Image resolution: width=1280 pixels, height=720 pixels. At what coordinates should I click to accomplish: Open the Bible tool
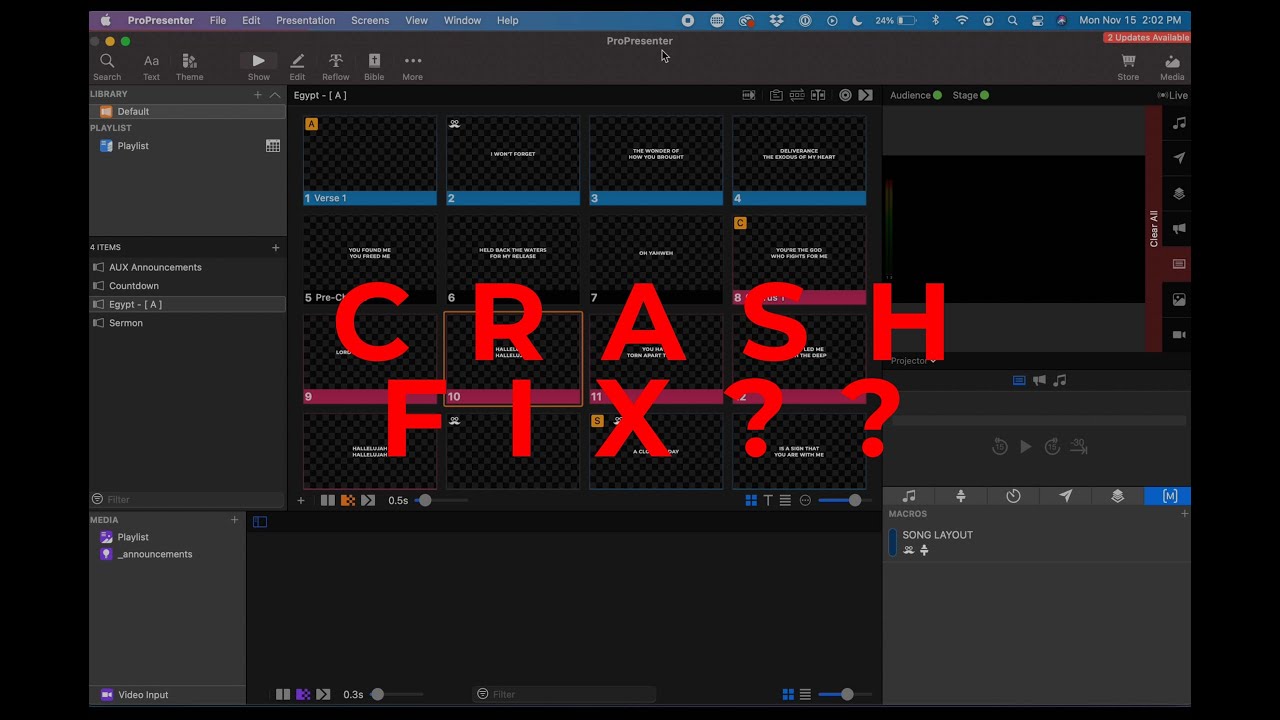coord(374,67)
